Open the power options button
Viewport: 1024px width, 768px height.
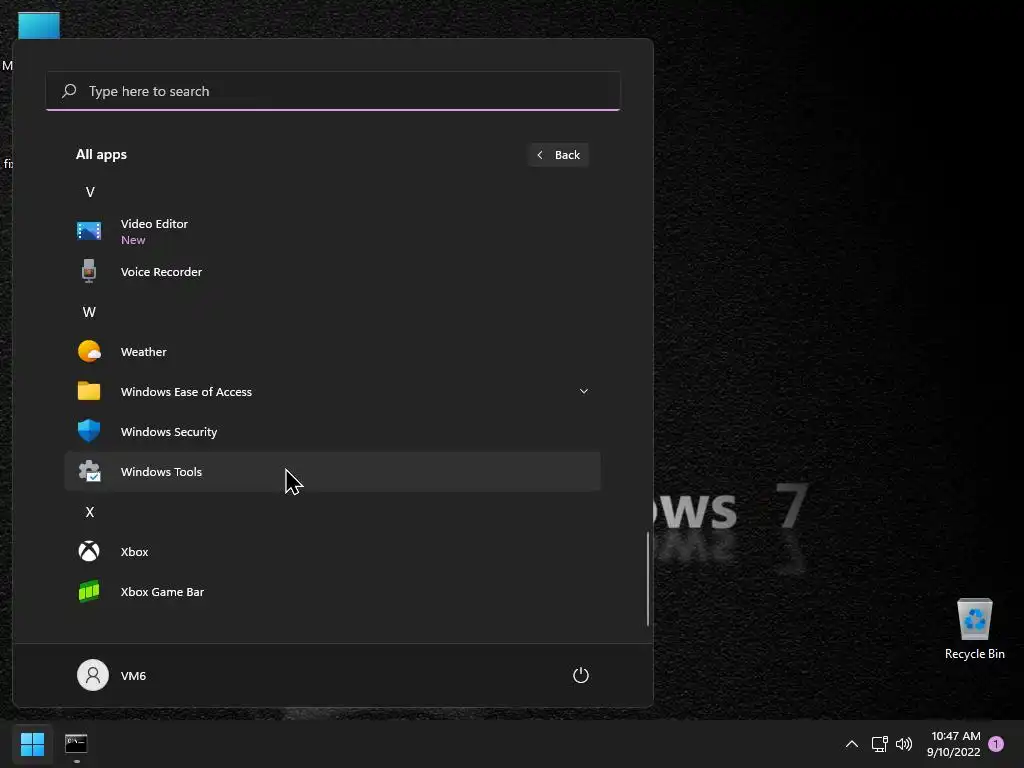point(581,675)
